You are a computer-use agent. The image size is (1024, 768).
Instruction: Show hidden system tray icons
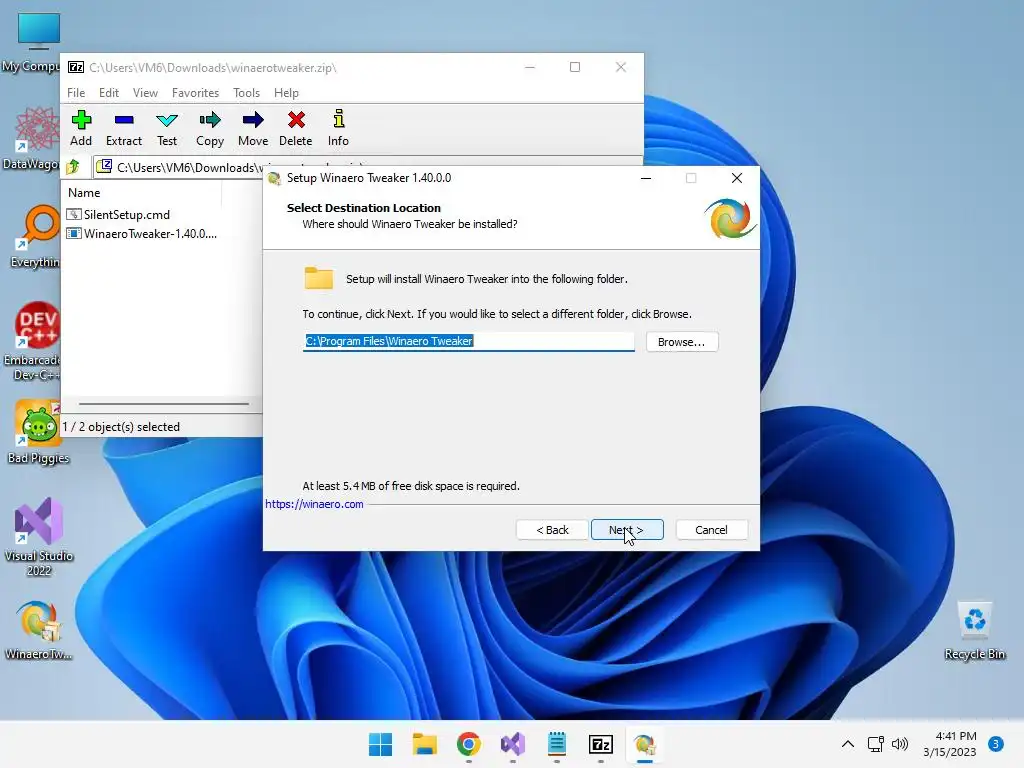coord(848,744)
